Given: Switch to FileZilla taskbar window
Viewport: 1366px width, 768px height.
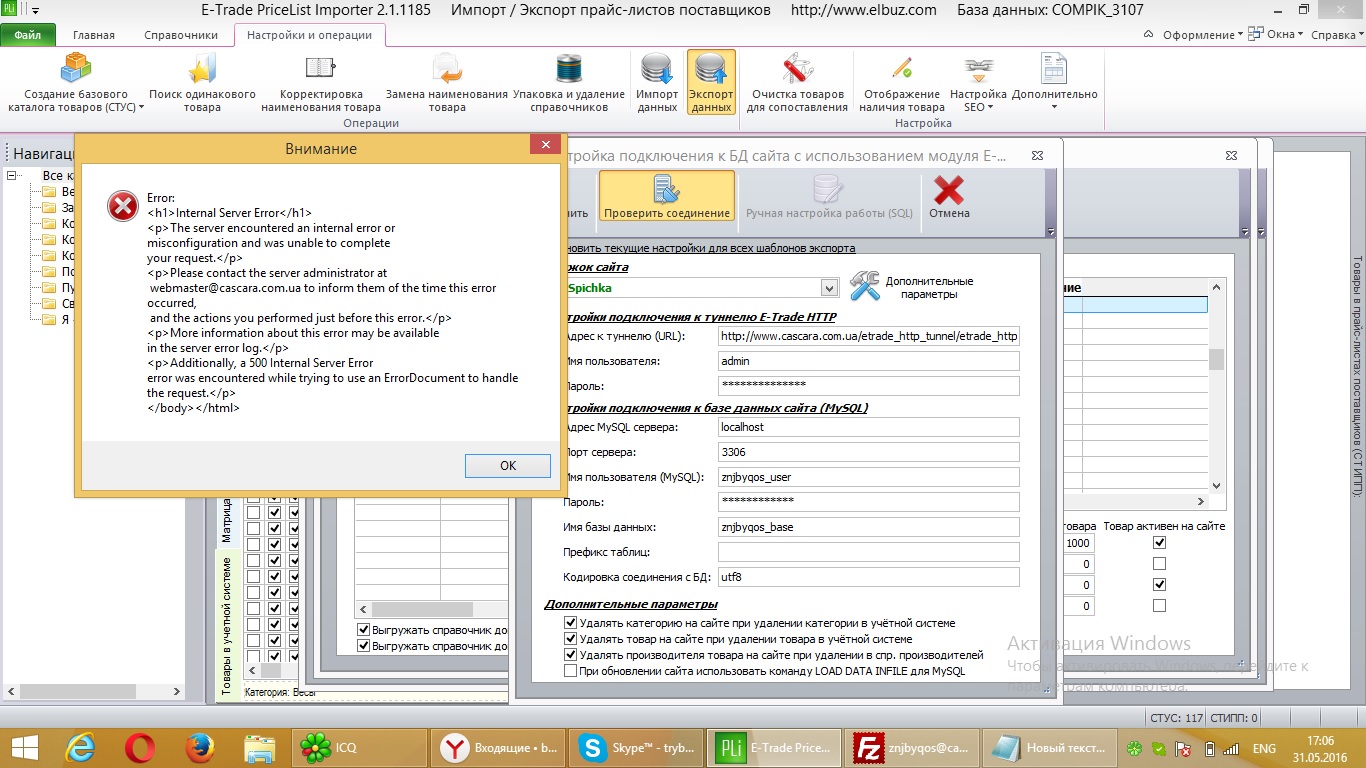Looking at the screenshot, I should point(910,747).
